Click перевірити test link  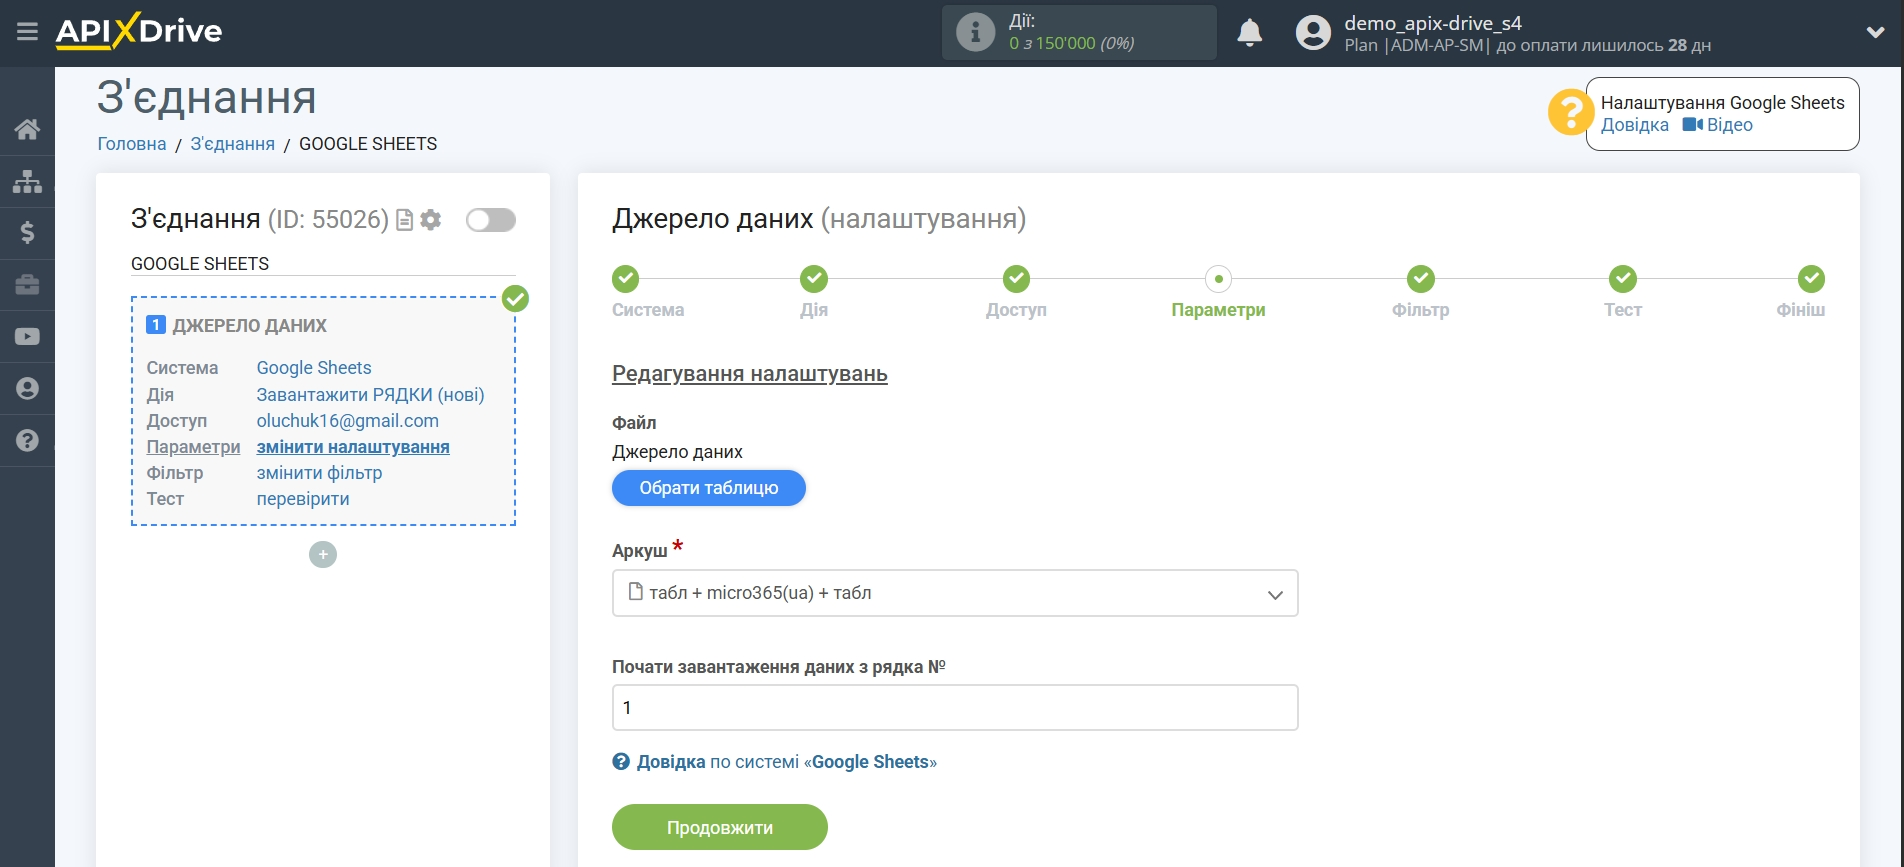[x=303, y=499]
